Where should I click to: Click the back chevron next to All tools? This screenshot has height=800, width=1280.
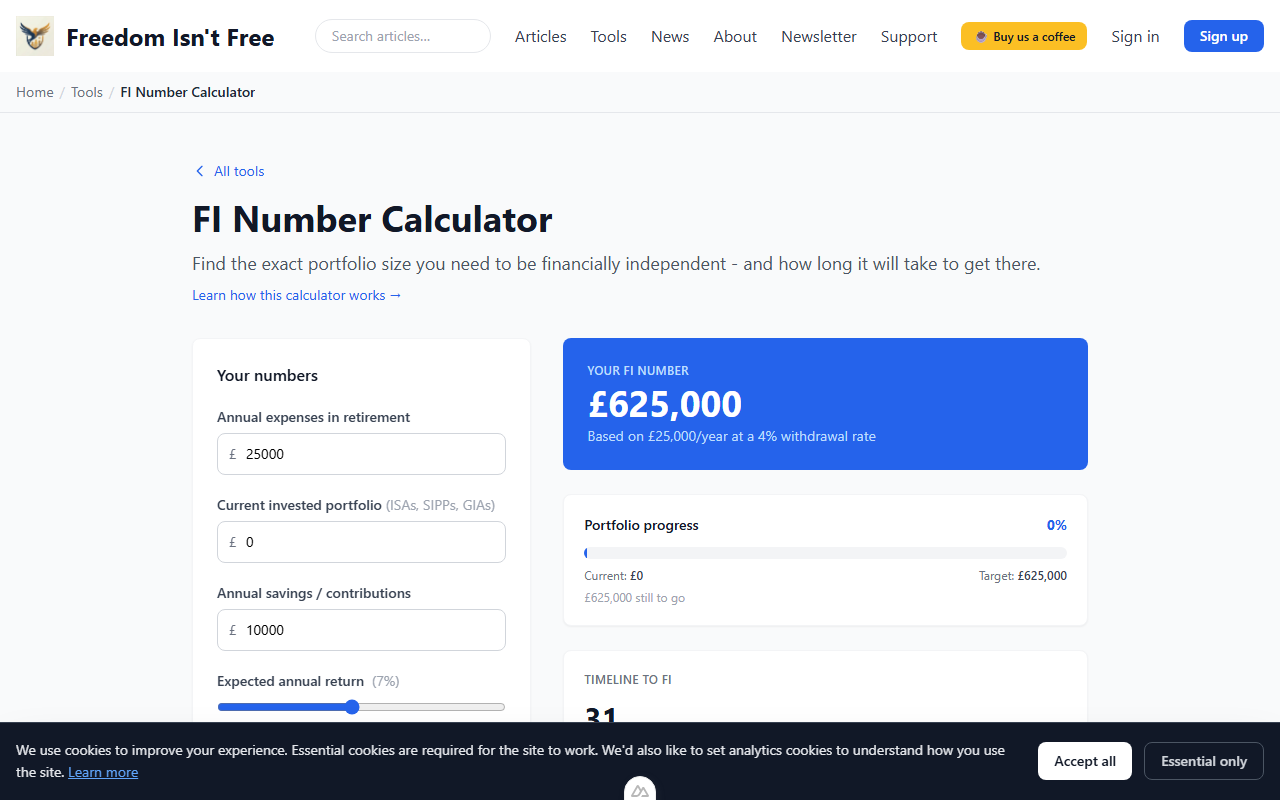[x=199, y=171]
